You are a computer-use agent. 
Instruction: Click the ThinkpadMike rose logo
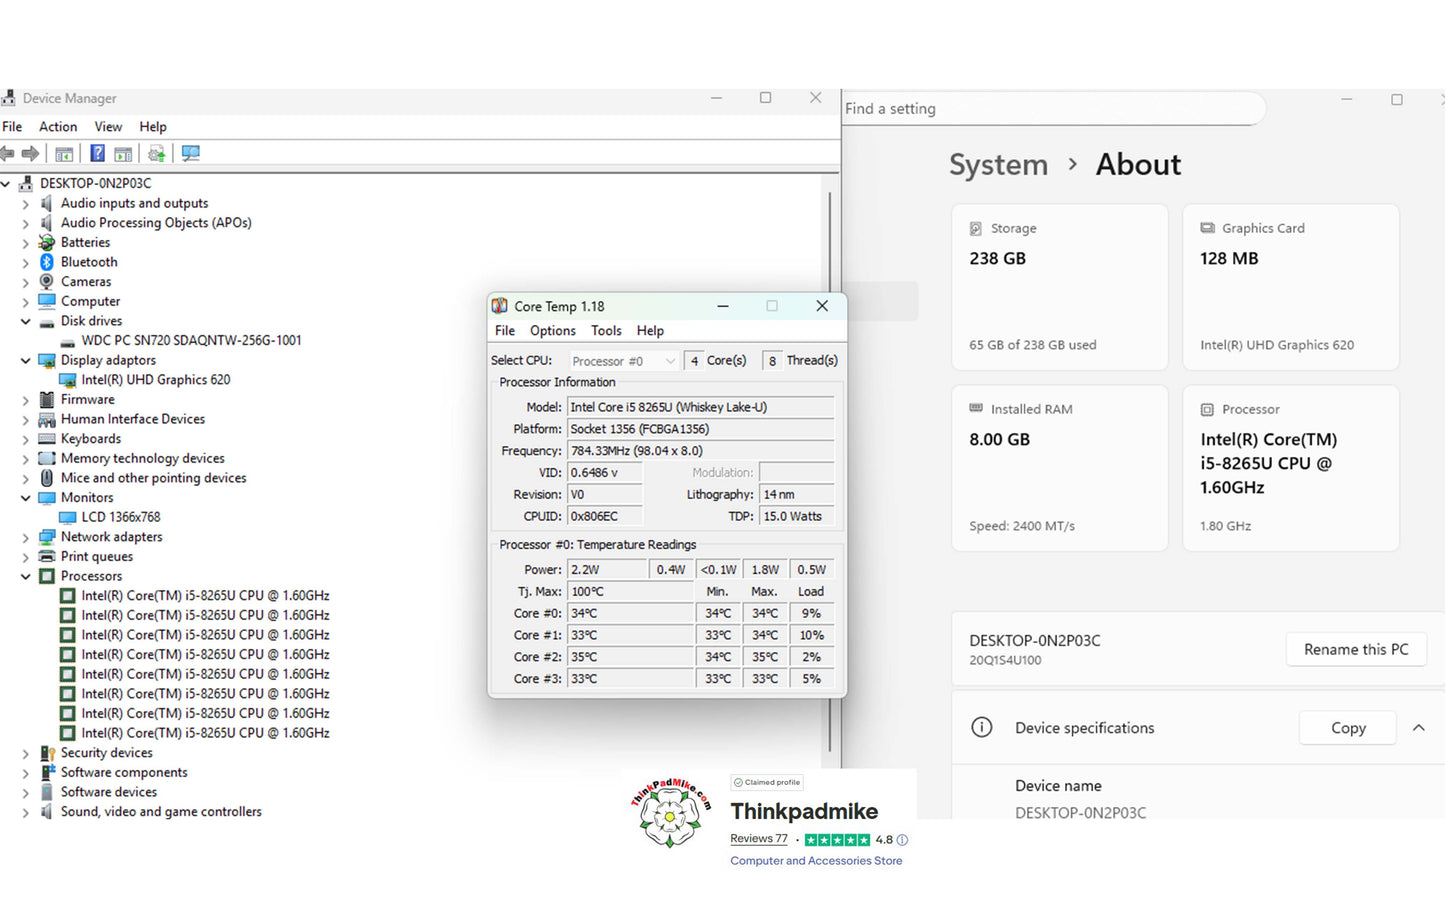[x=671, y=814]
